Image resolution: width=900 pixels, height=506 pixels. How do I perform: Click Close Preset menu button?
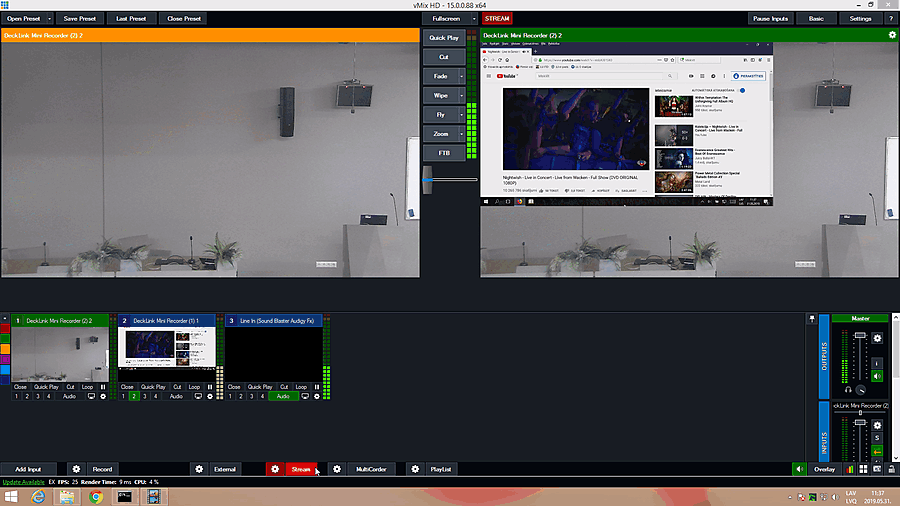(184, 18)
